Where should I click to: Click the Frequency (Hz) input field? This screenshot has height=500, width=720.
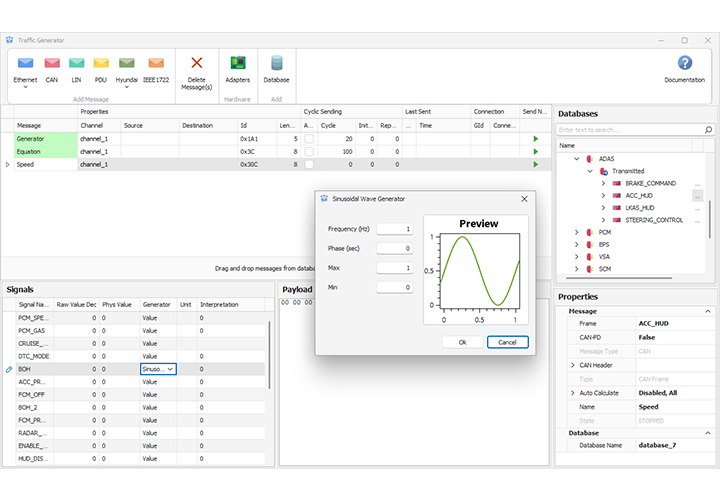394,229
